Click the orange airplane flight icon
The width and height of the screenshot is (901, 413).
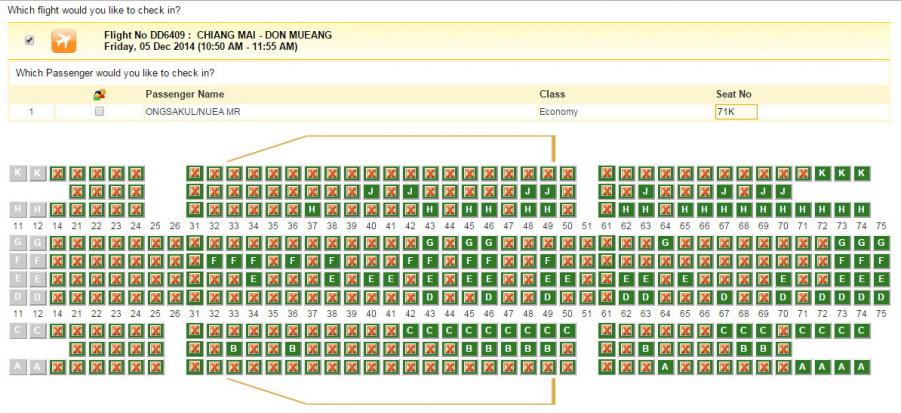pos(64,41)
